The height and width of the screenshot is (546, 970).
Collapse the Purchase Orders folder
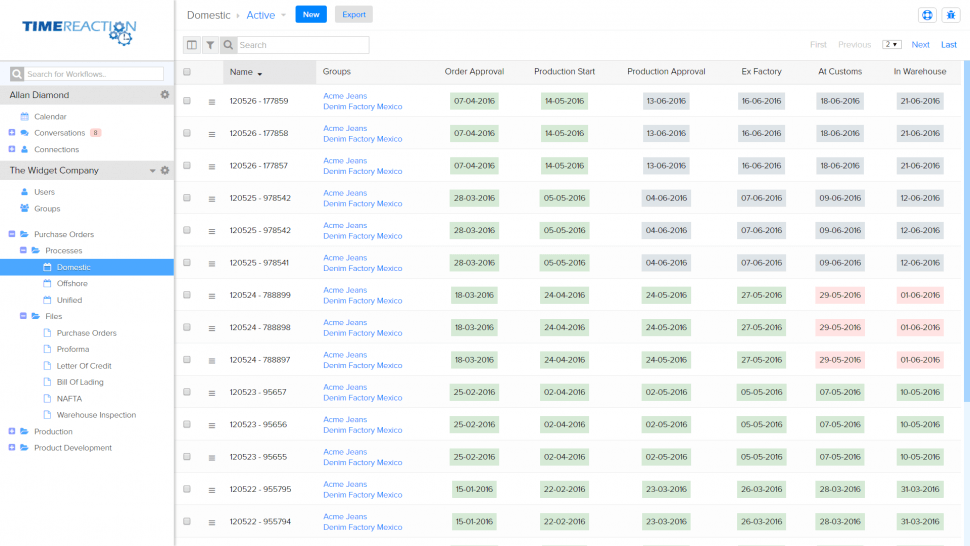(x=11, y=234)
